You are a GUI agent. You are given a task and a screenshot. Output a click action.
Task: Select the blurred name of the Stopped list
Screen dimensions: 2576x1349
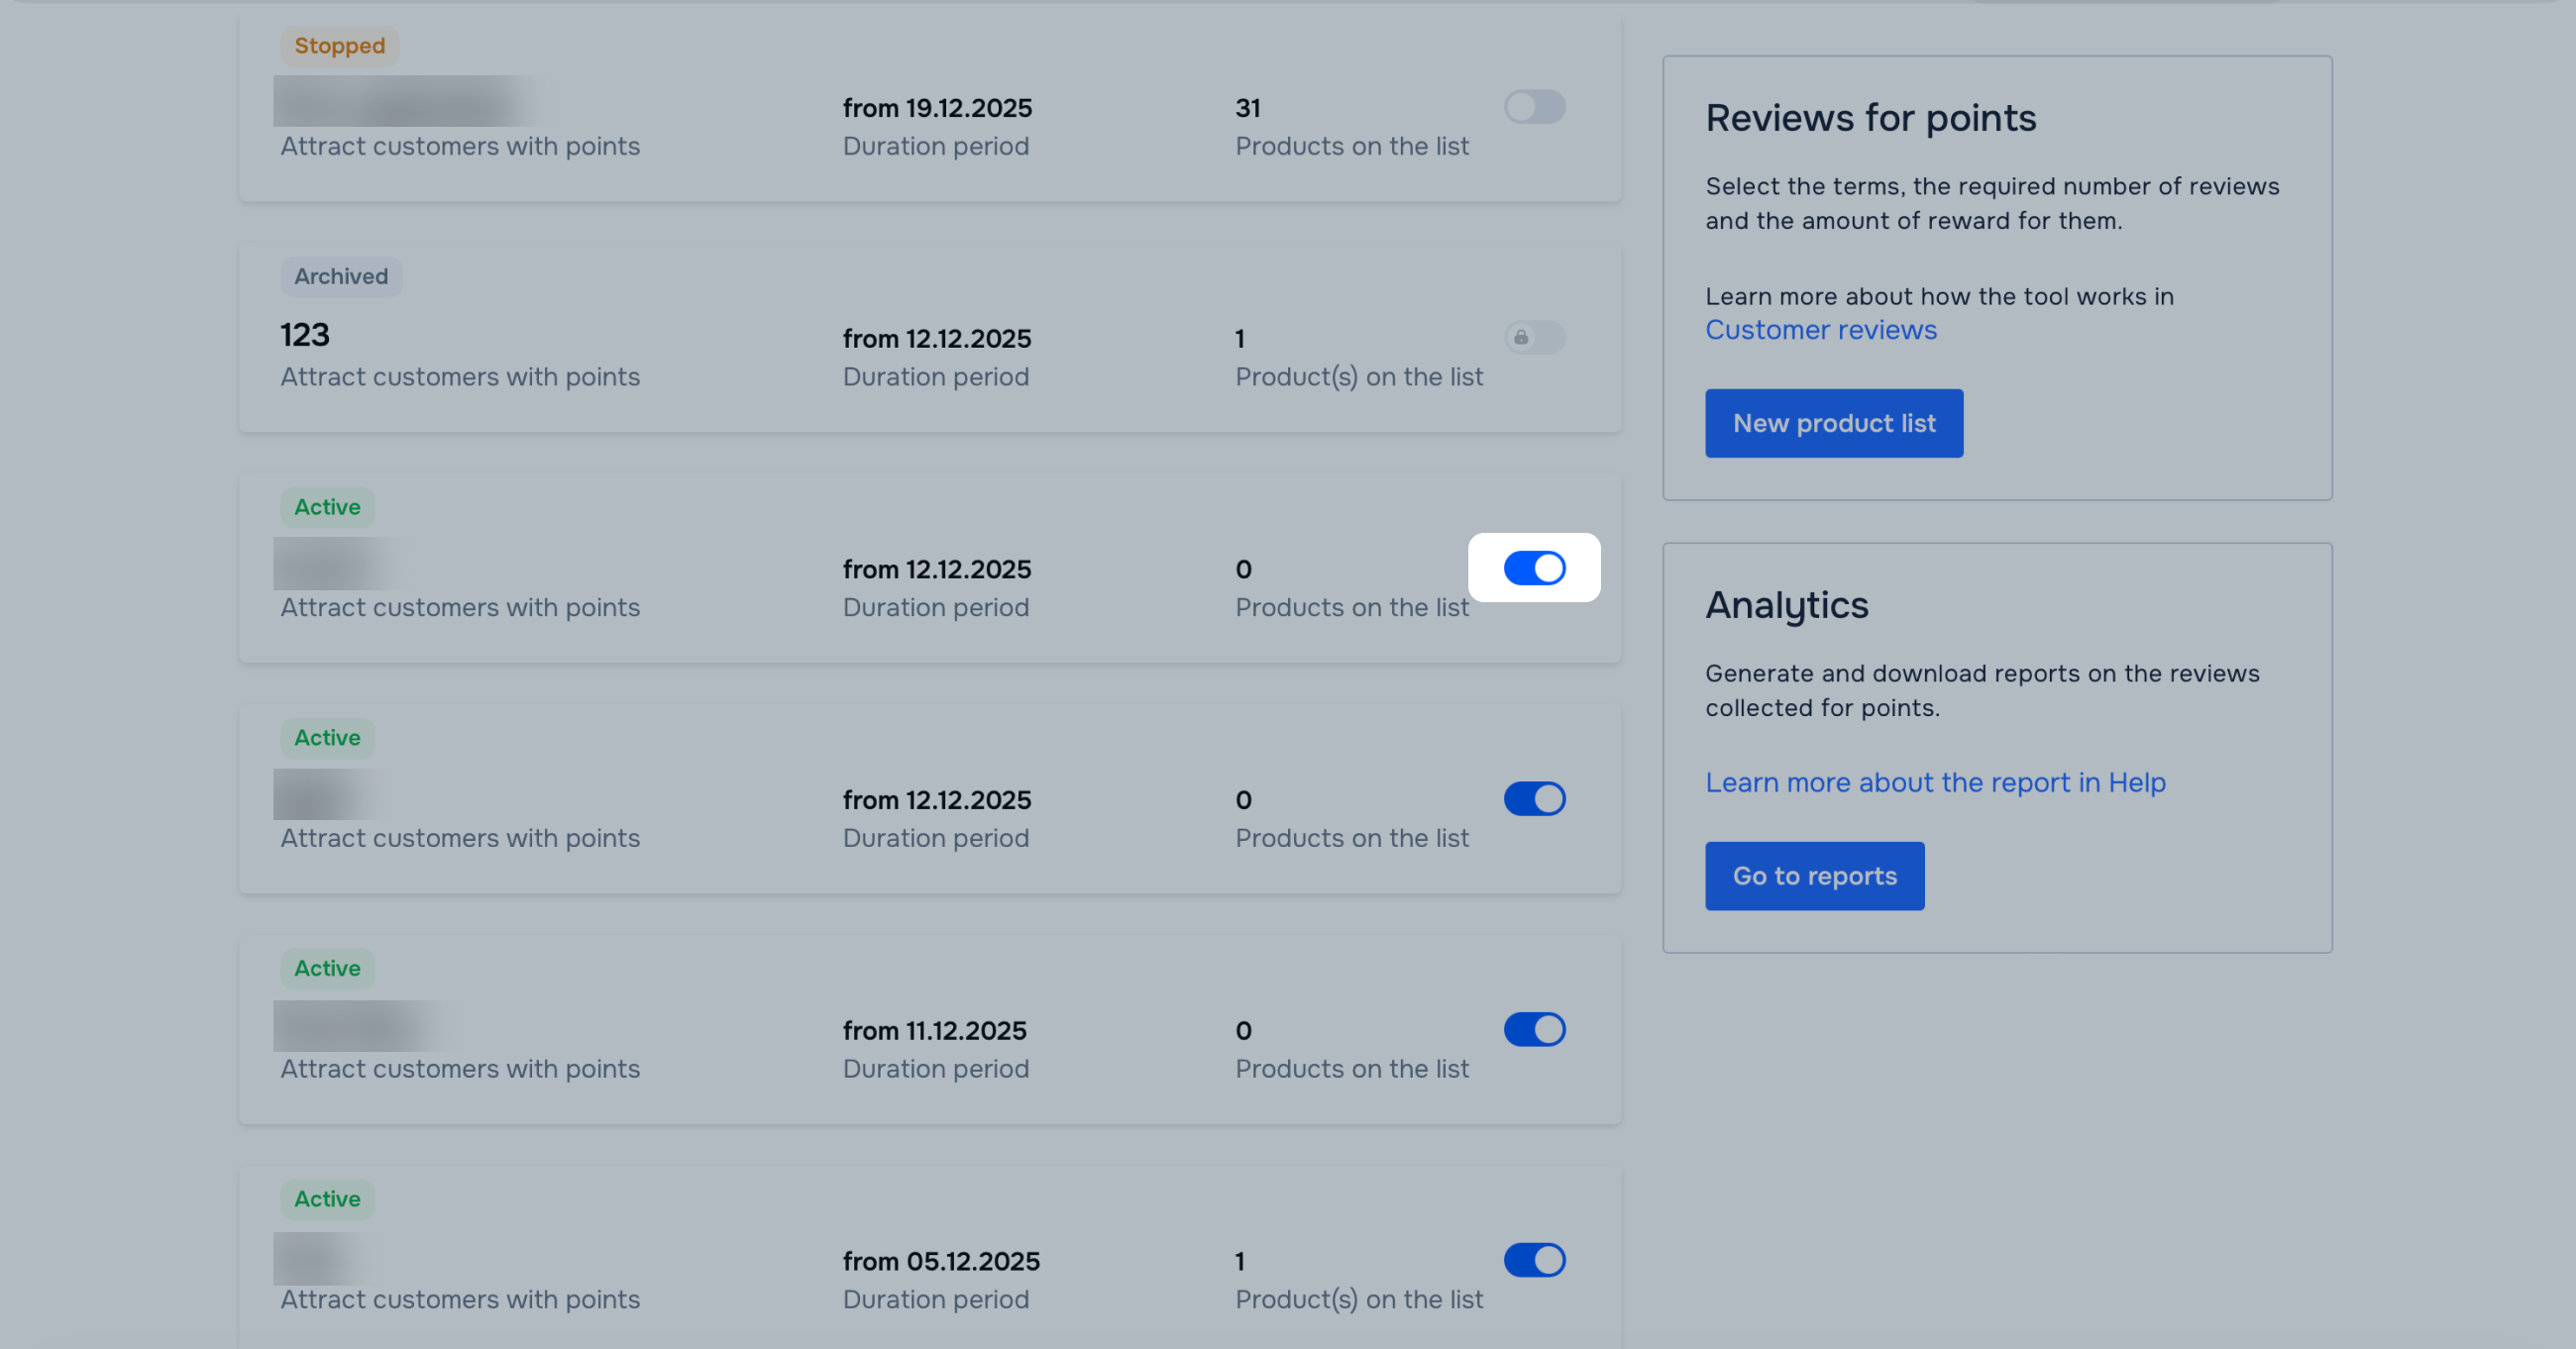coord(405,101)
